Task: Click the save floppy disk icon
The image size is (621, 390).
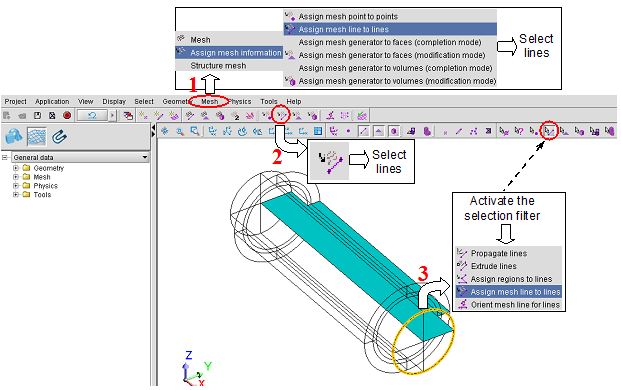Action: (x=37, y=115)
